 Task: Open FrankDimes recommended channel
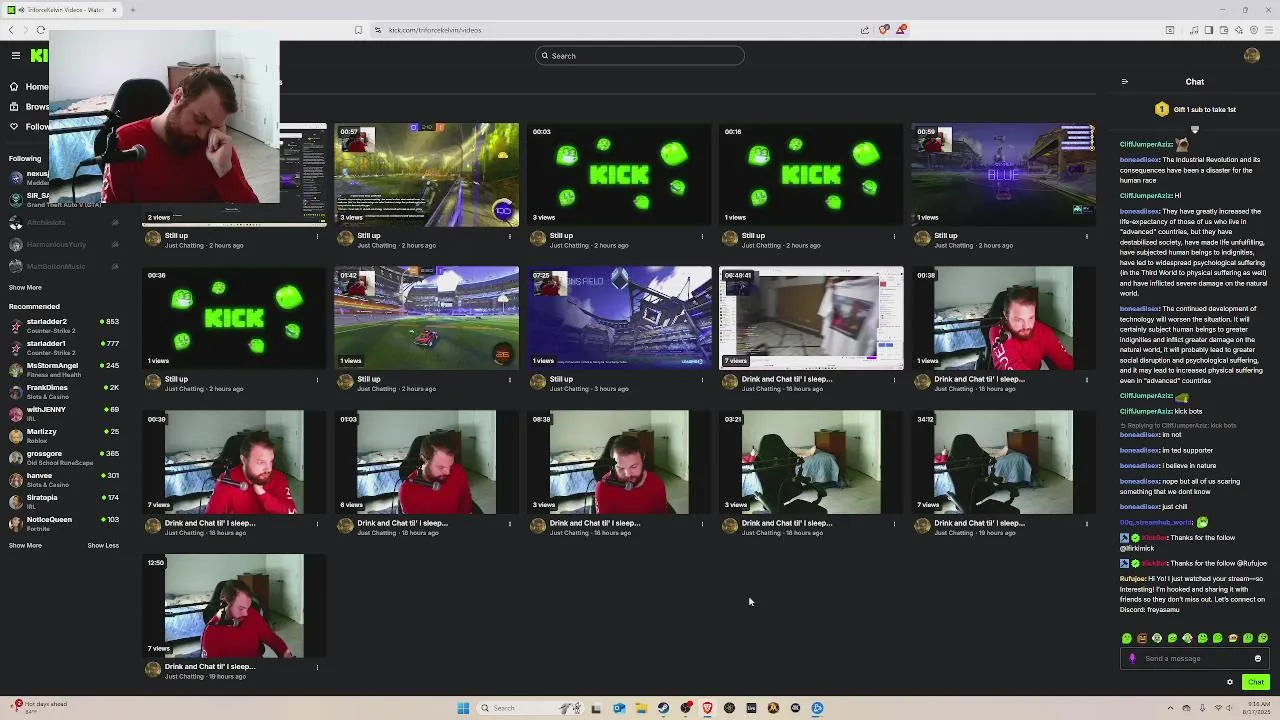coord(64,392)
